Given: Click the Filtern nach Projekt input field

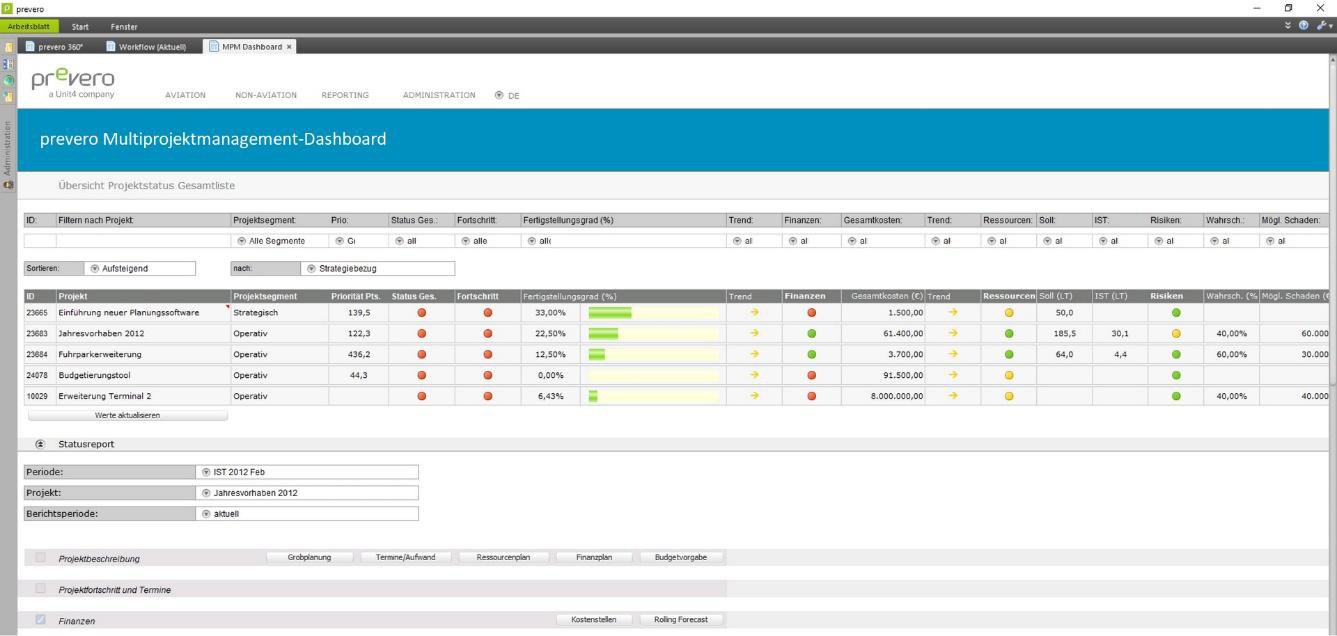Looking at the screenshot, I should click(143, 240).
